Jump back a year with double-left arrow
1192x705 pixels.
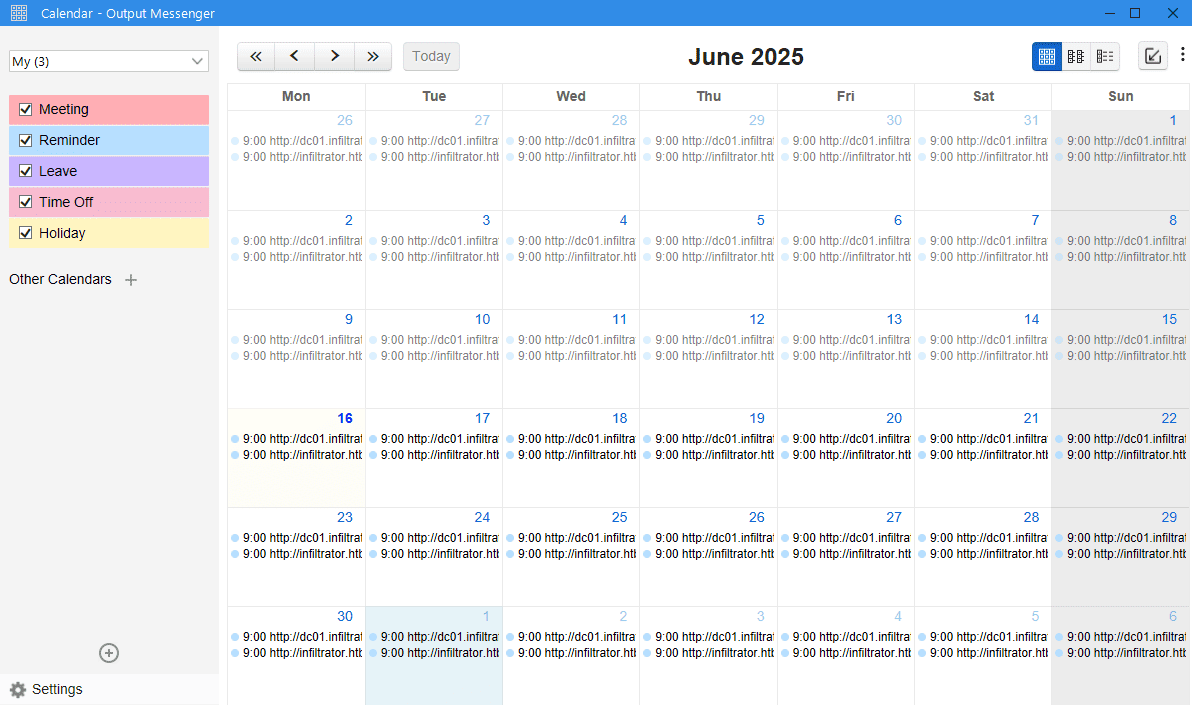pyautogui.click(x=256, y=57)
